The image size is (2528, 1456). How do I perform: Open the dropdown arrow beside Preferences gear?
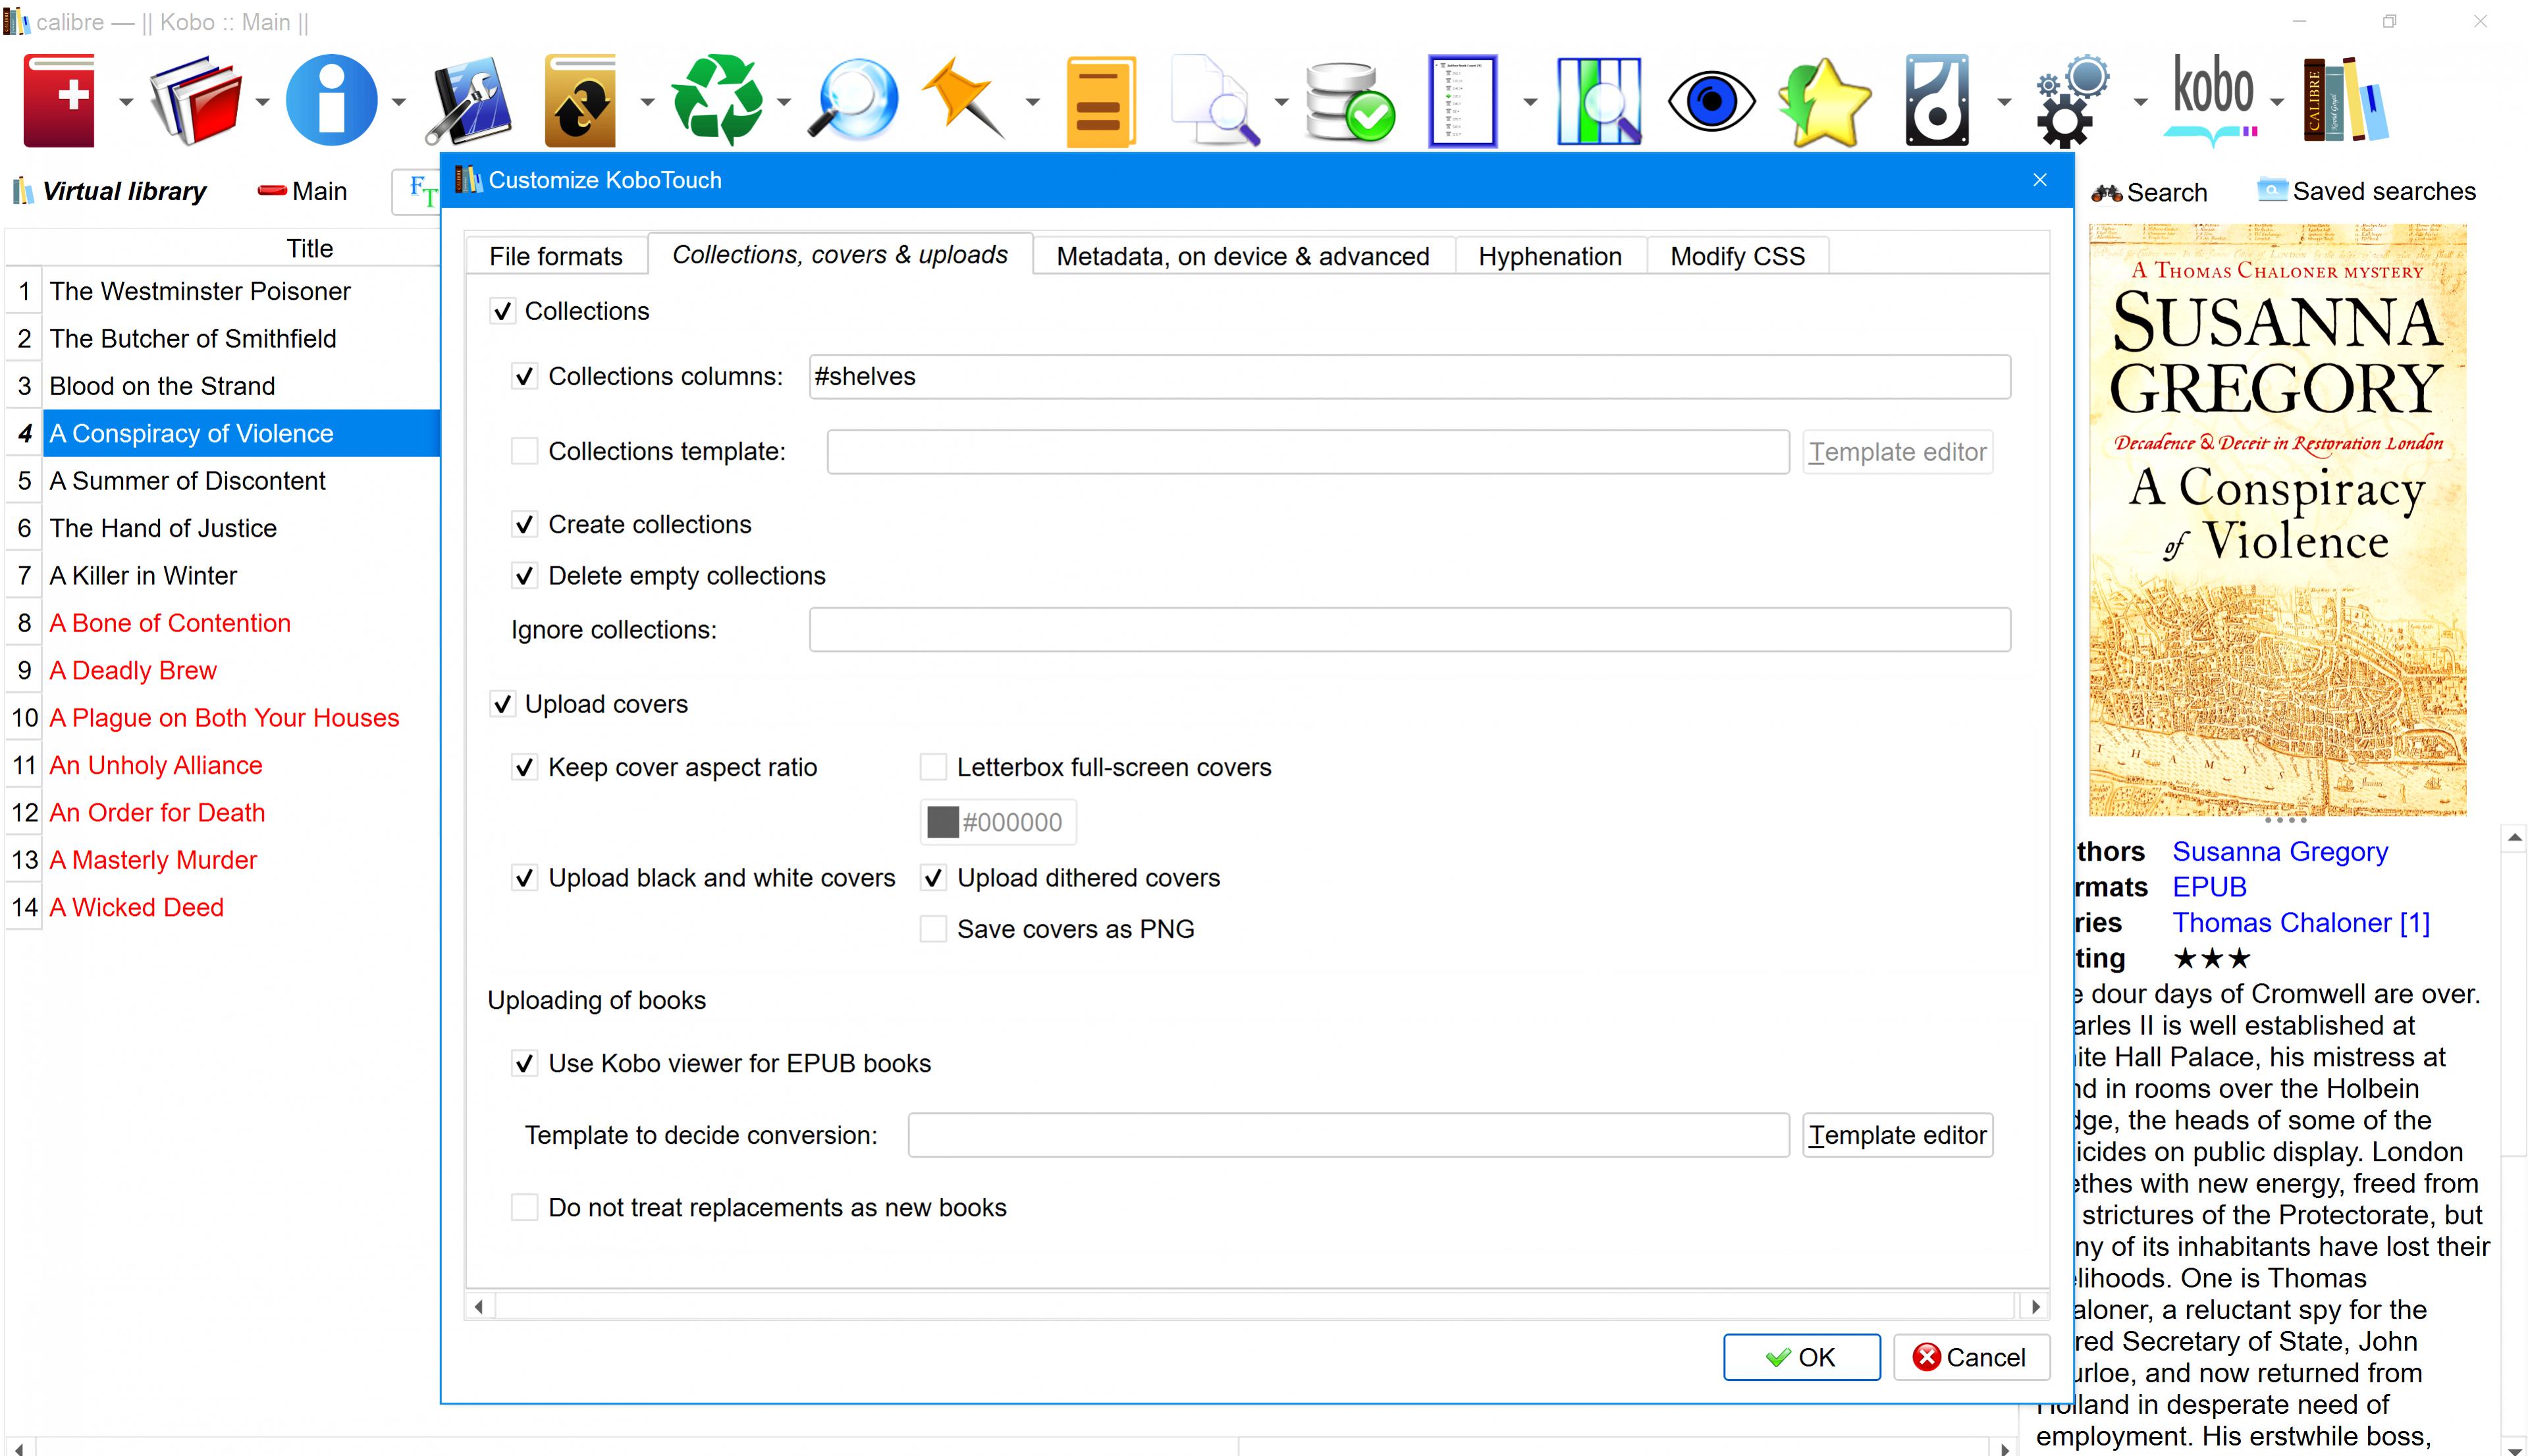pyautogui.click(x=2140, y=102)
